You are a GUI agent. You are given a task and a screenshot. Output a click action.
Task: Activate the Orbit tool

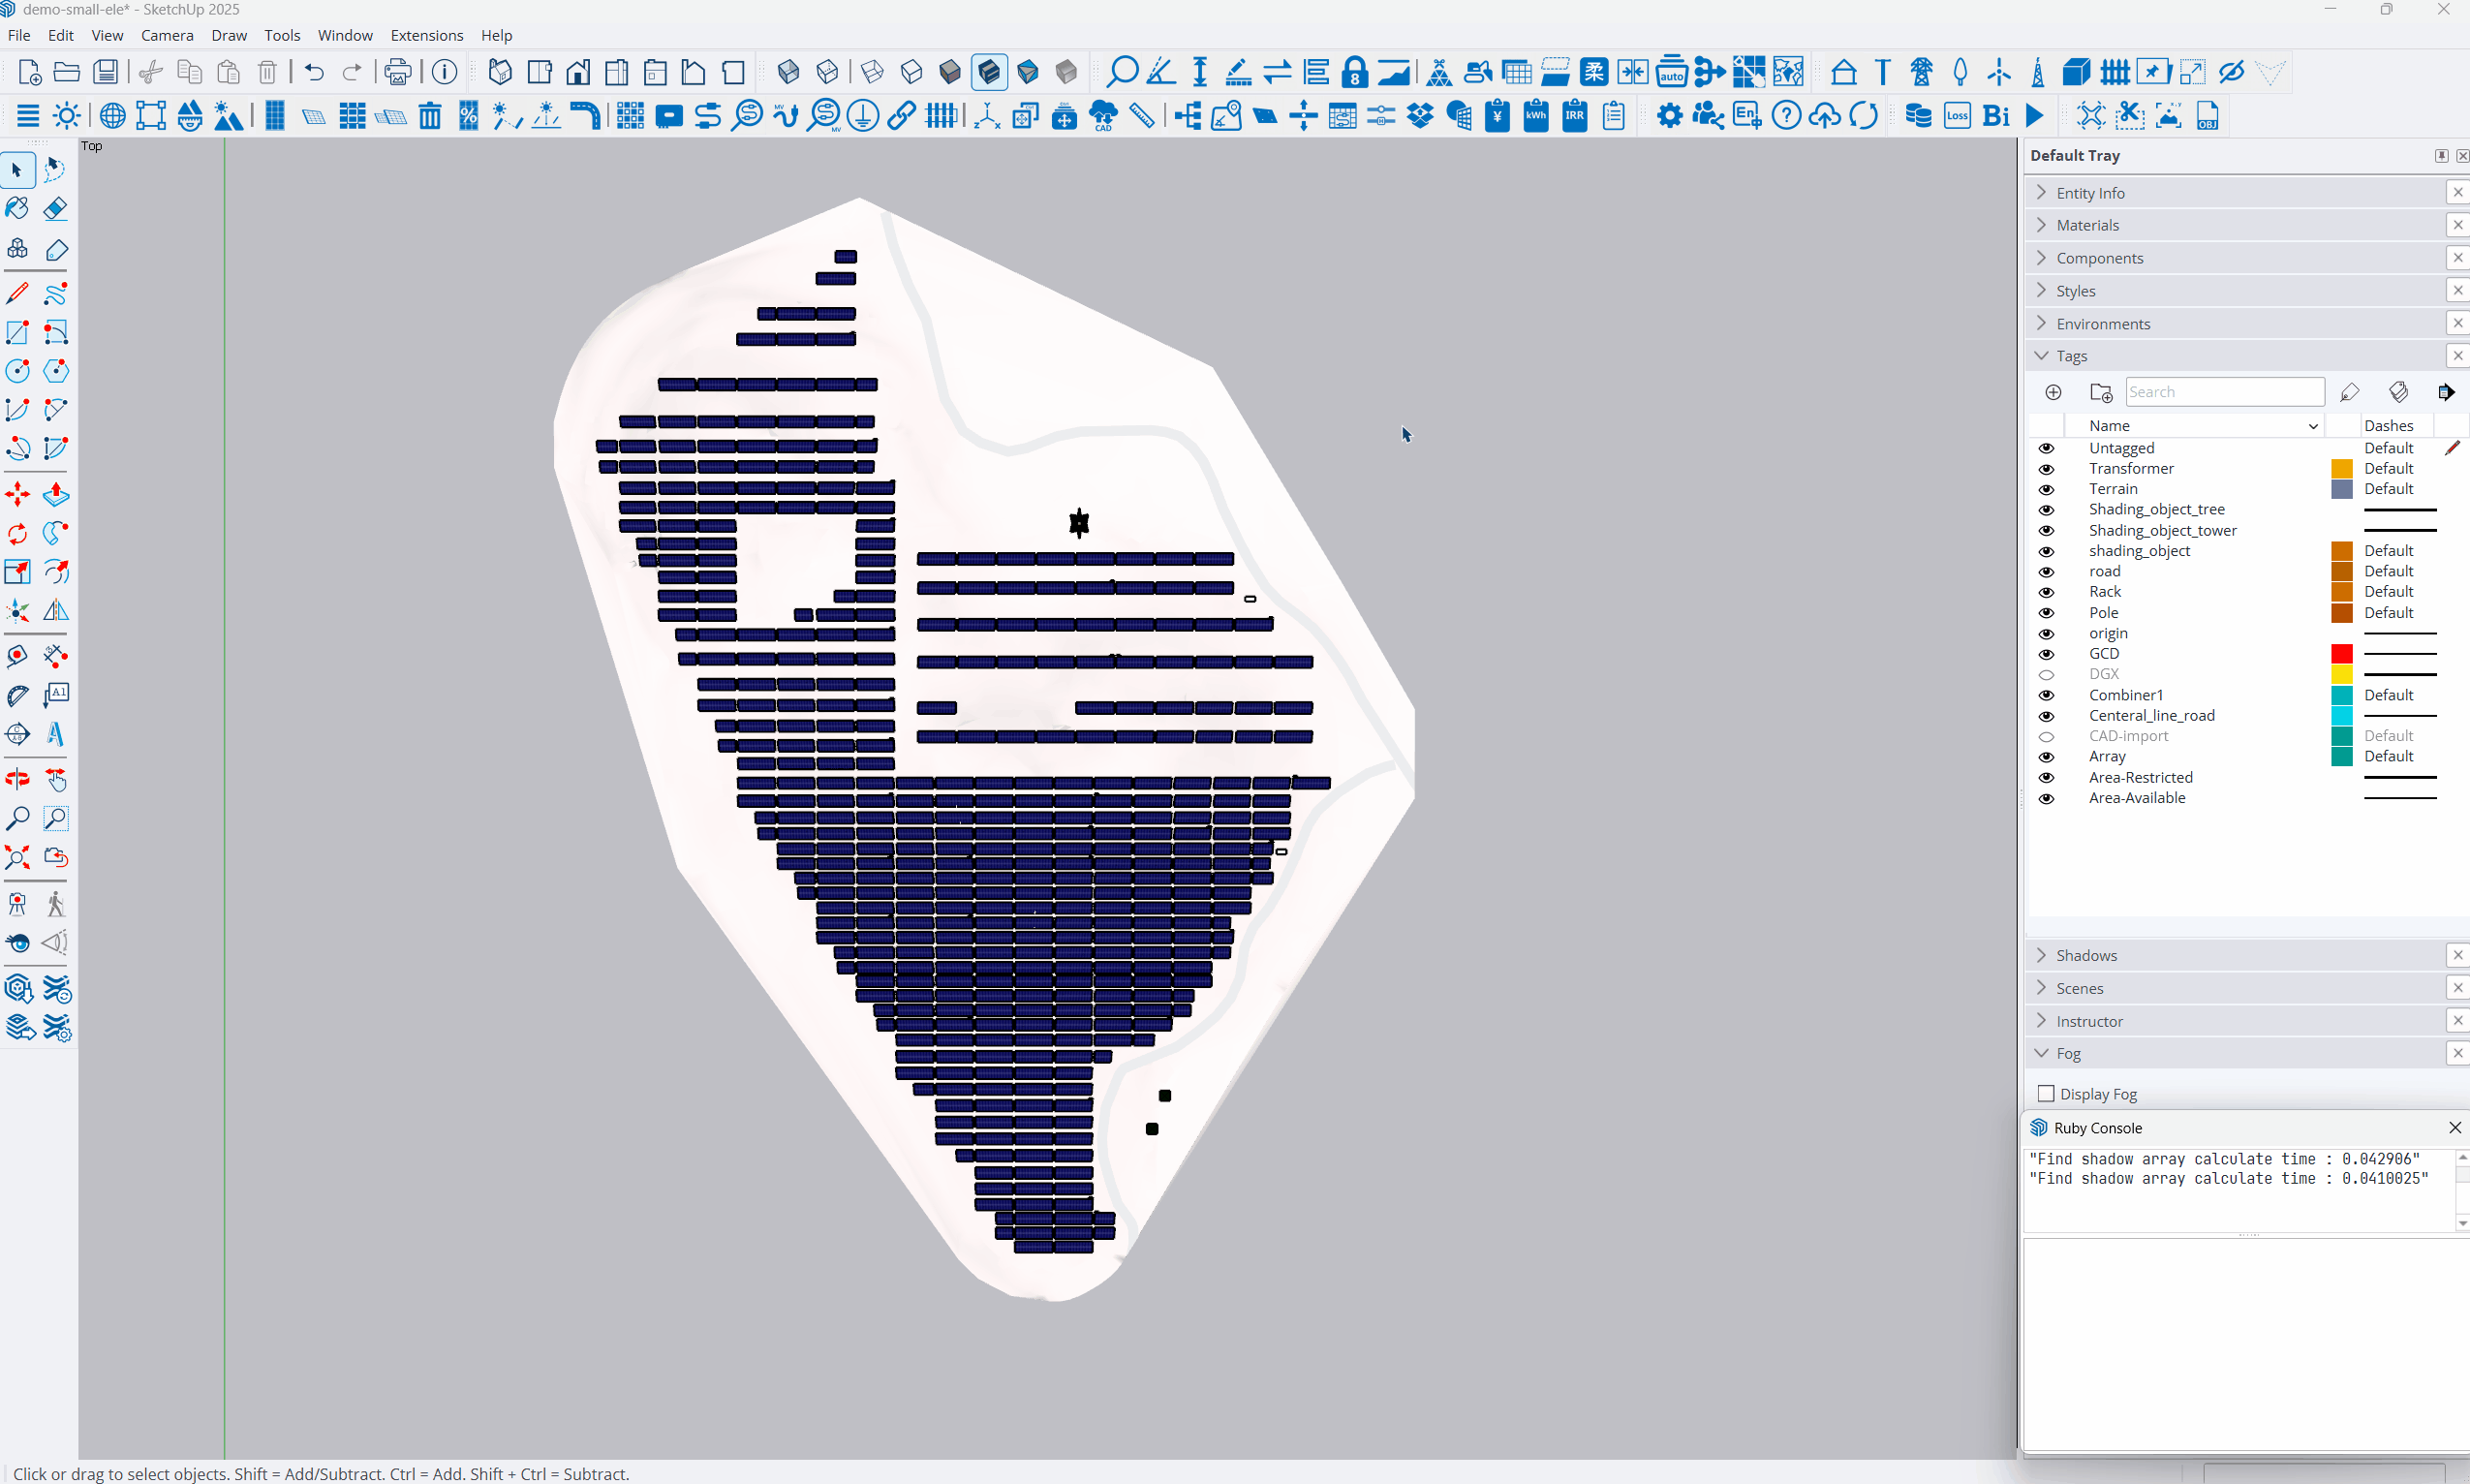17,780
